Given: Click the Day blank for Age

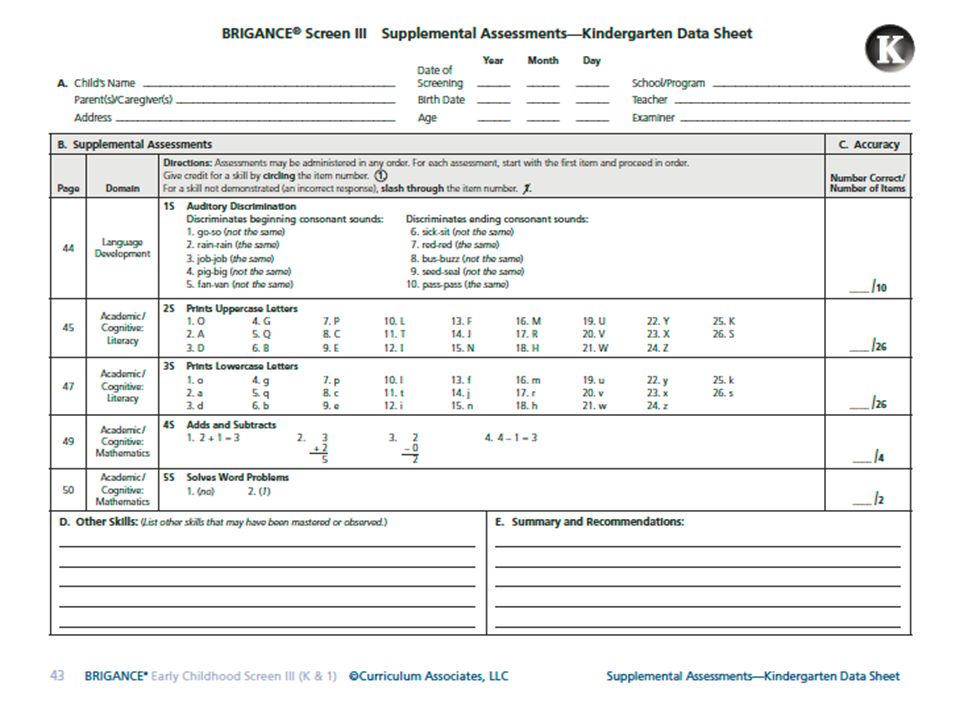Looking at the screenshot, I should point(592,119).
